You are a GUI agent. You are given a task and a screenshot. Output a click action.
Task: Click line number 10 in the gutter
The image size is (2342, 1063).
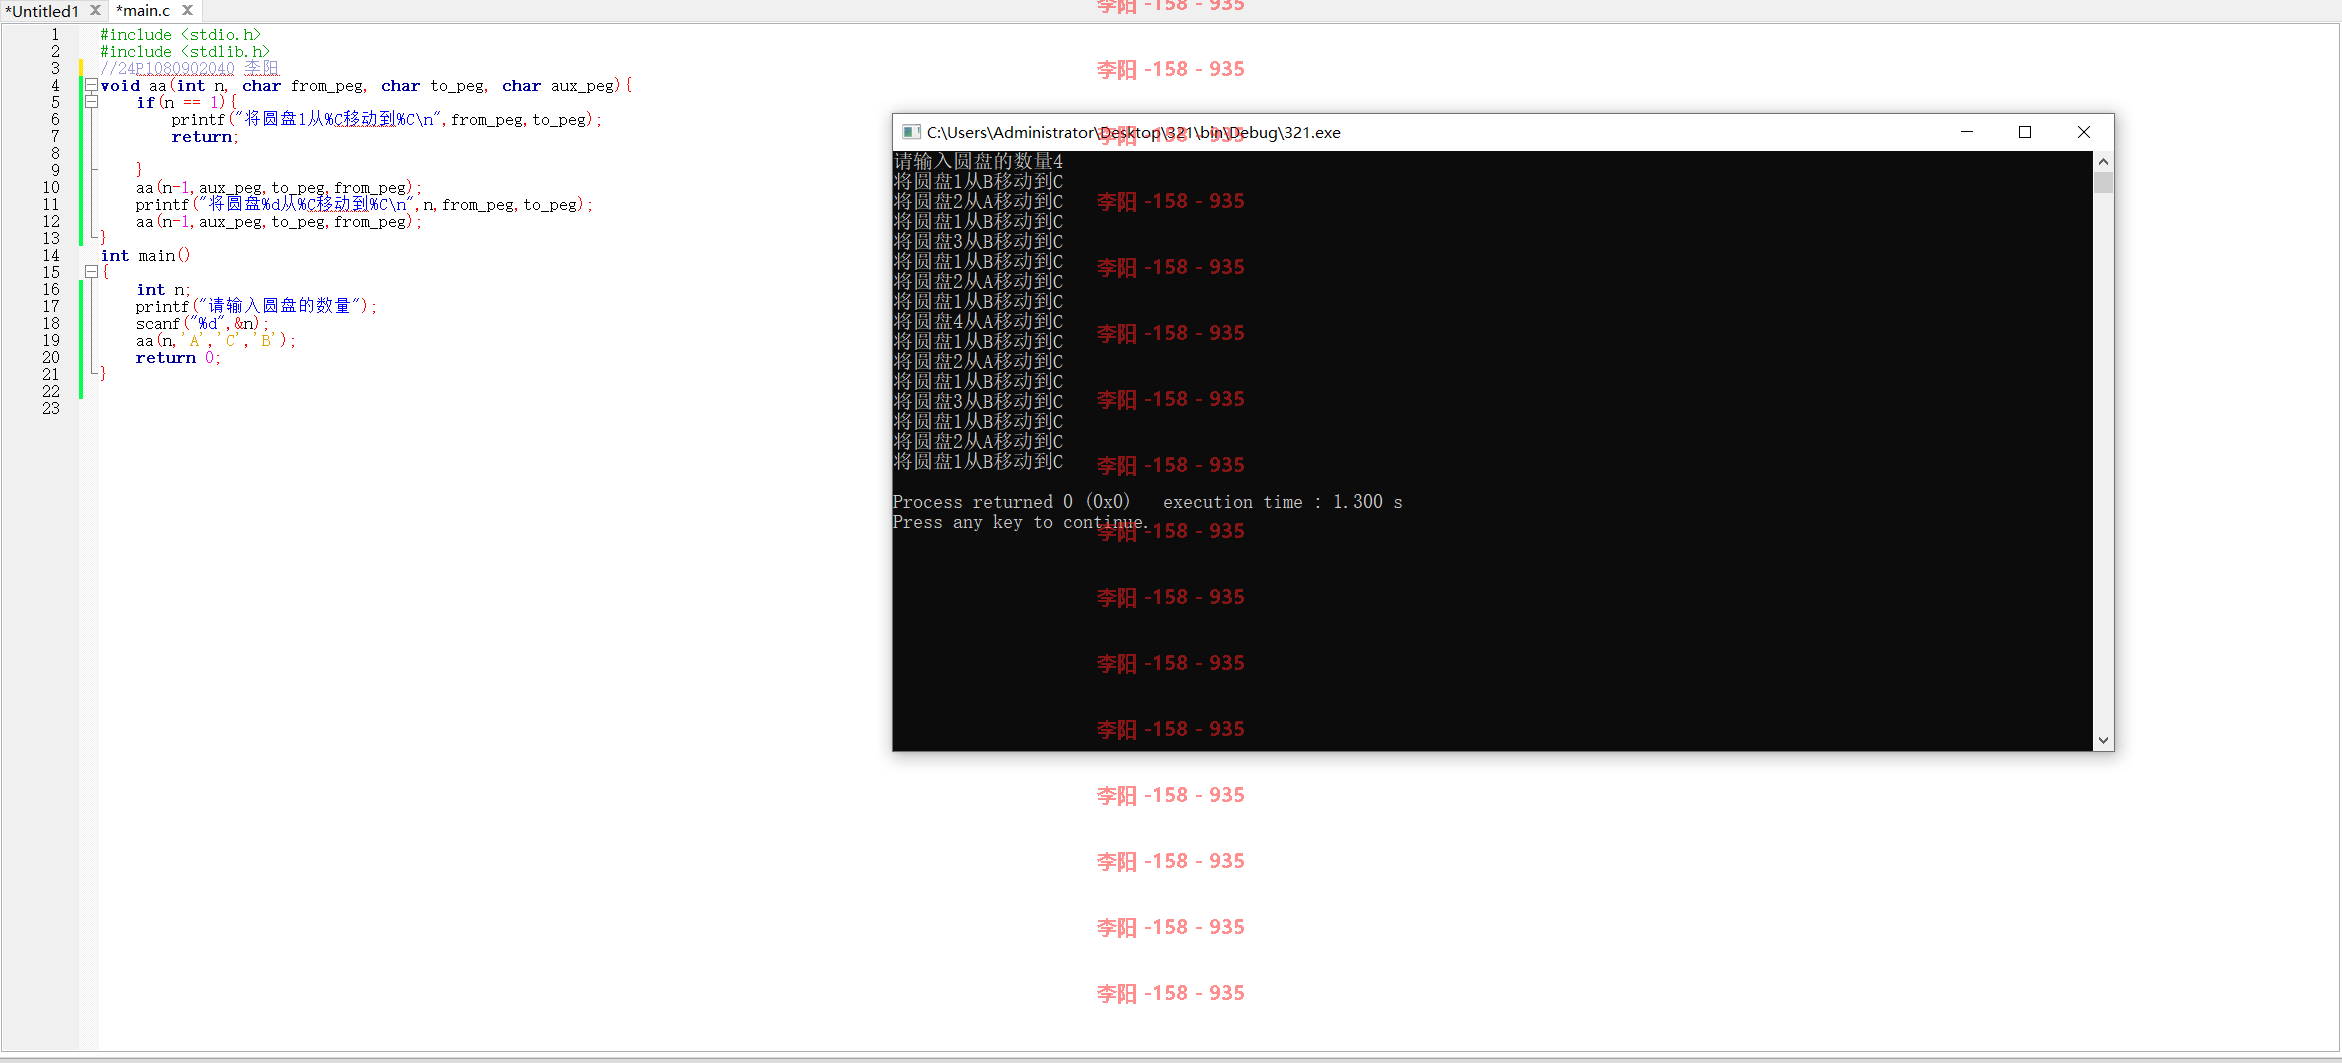(x=51, y=188)
